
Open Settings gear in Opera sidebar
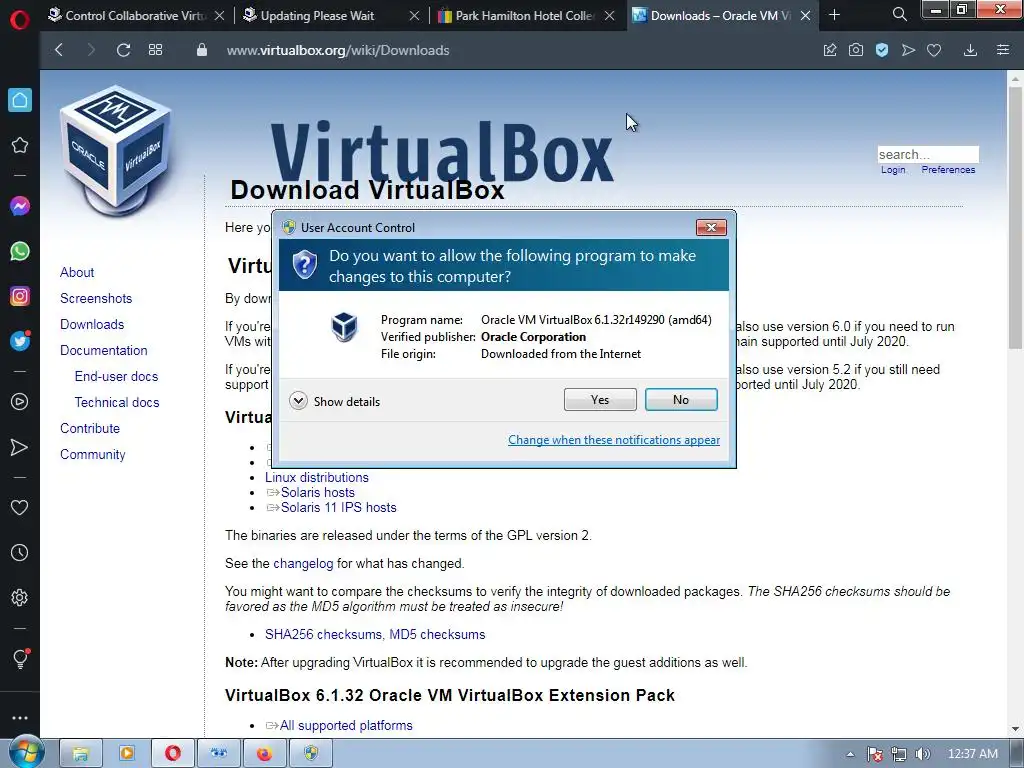pos(20,598)
